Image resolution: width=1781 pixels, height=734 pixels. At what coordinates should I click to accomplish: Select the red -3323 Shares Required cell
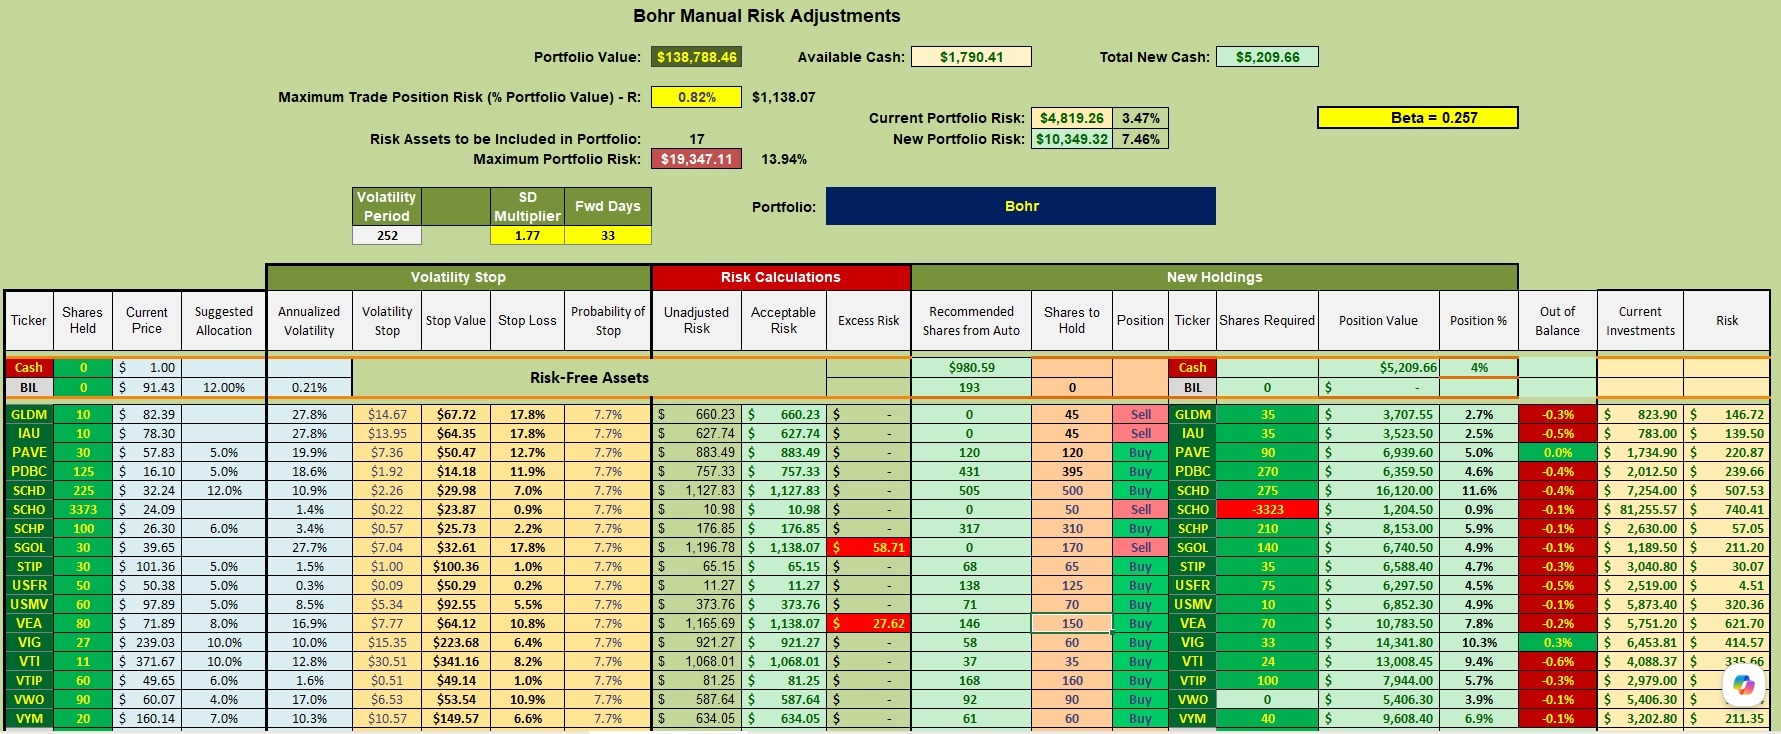[x=1267, y=510]
